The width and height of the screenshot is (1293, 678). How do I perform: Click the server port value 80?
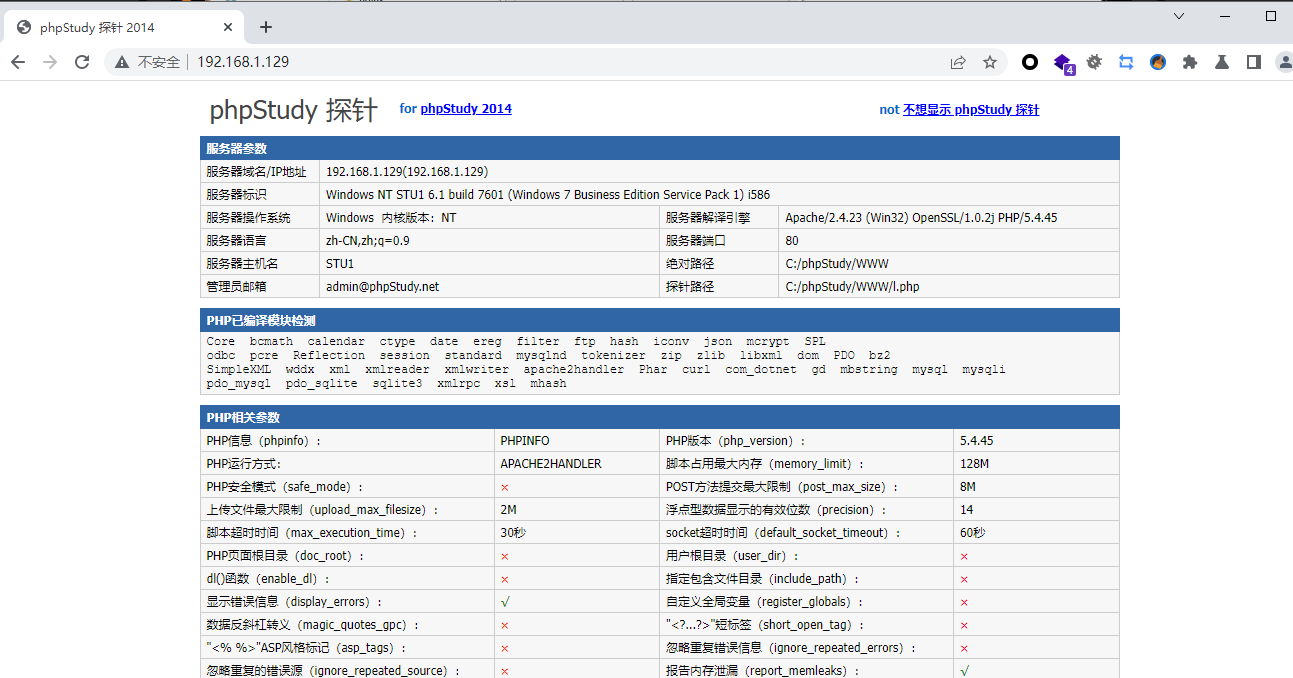click(x=792, y=241)
